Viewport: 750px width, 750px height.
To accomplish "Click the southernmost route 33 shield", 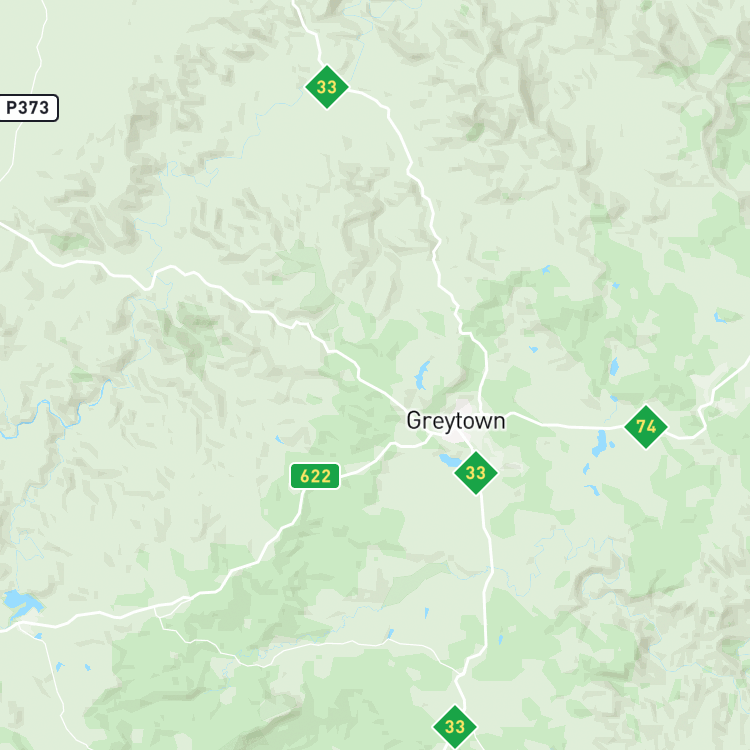I will (455, 727).
